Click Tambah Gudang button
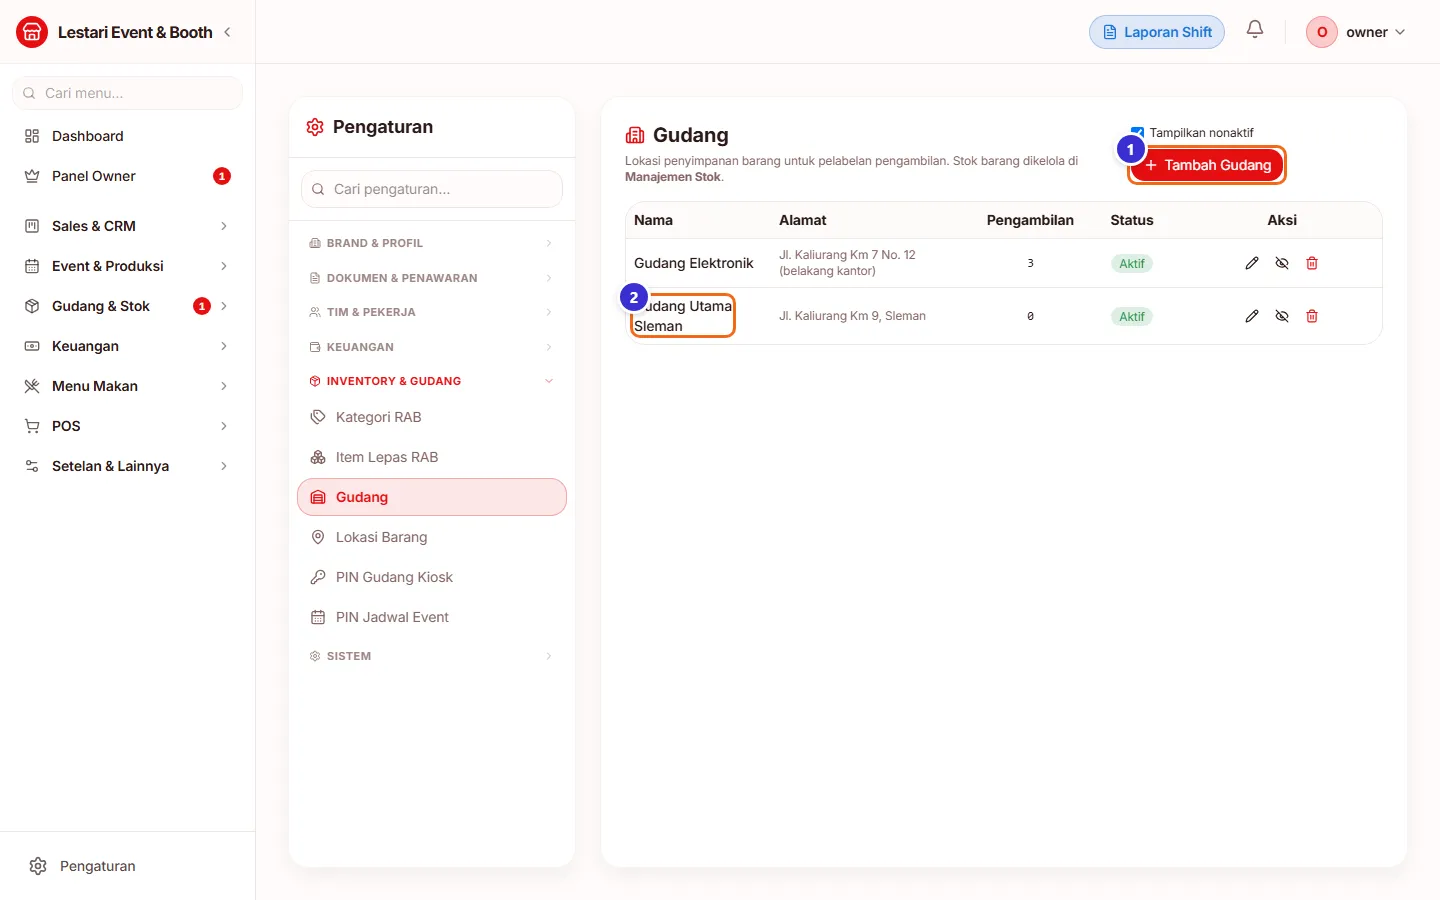Image resolution: width=1440 pixels, height=900 pixels. (x=1207, y=165)
